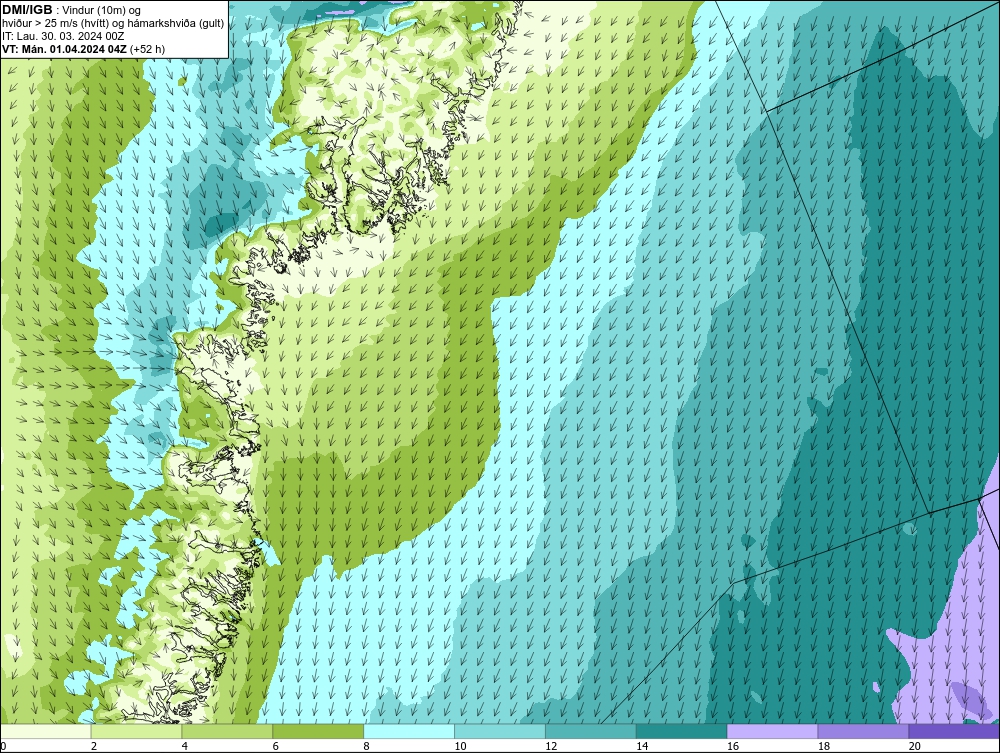Click the 18–20 m/s purple legend swatch
1000x753 pixels.
(863, 731)
